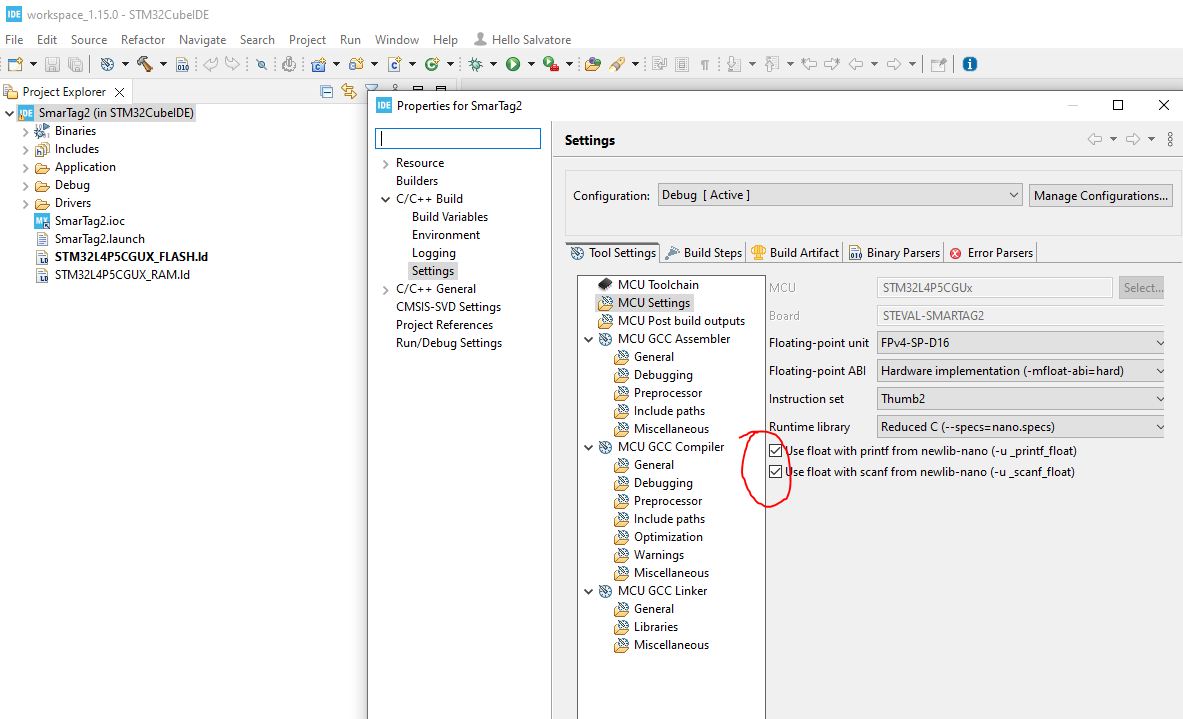Toggle show whitespace characters icon

[705, 63]
